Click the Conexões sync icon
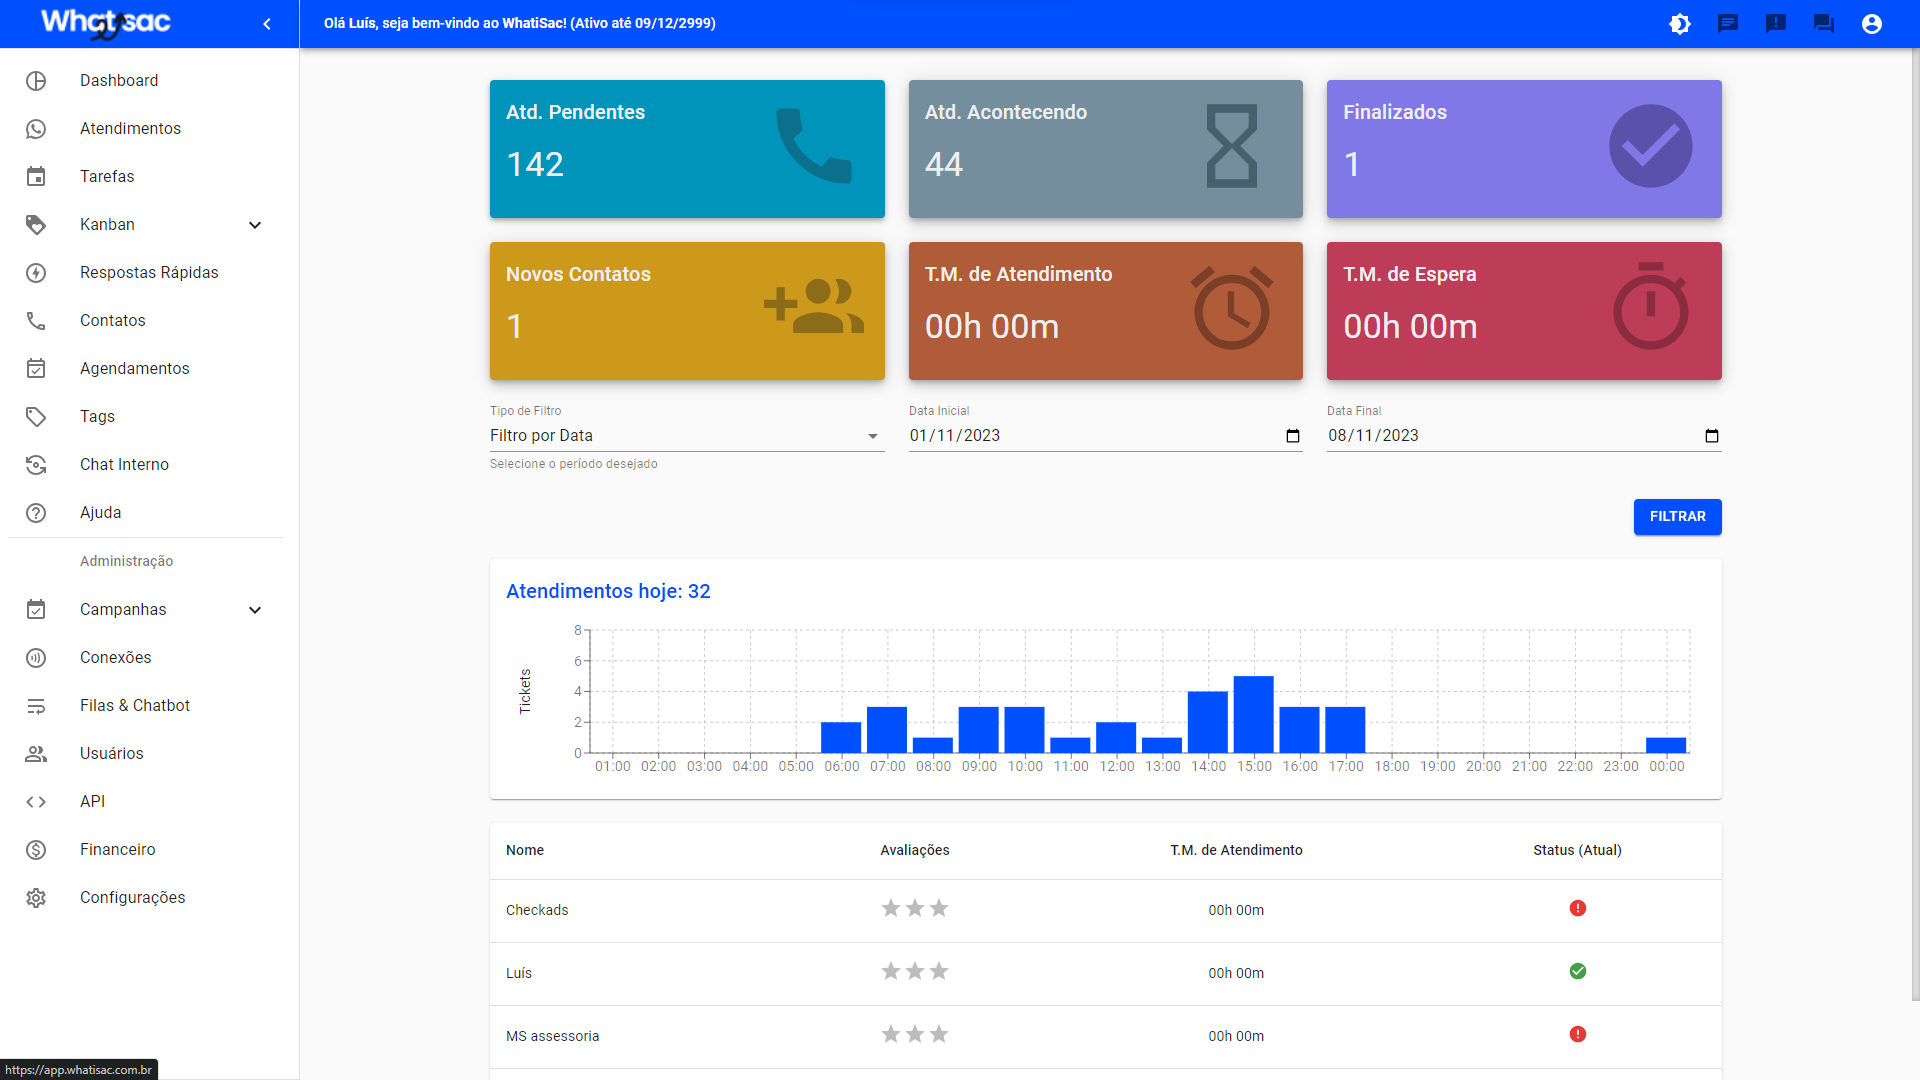1920x1080 pixels. coord(36,658)
